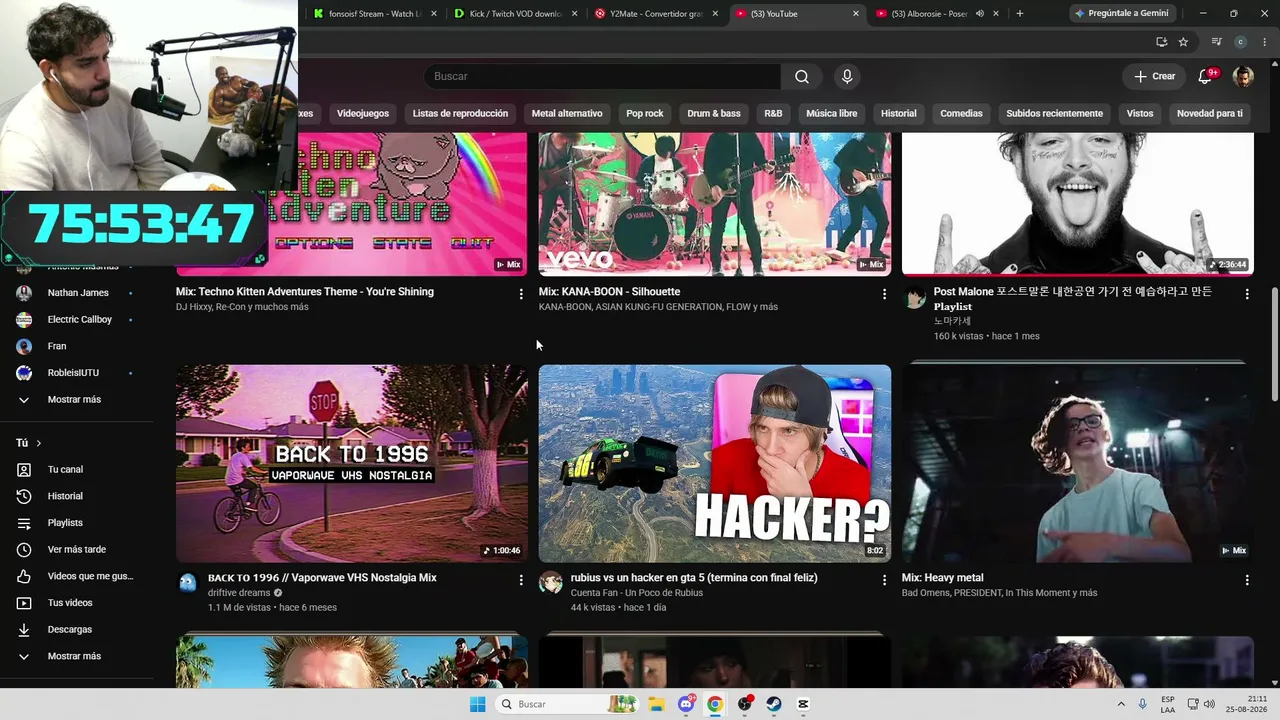The width and height of the screenshot is (1280, 720).
Task: Select the Novedad para ti chip
Action: [1210, 114]
